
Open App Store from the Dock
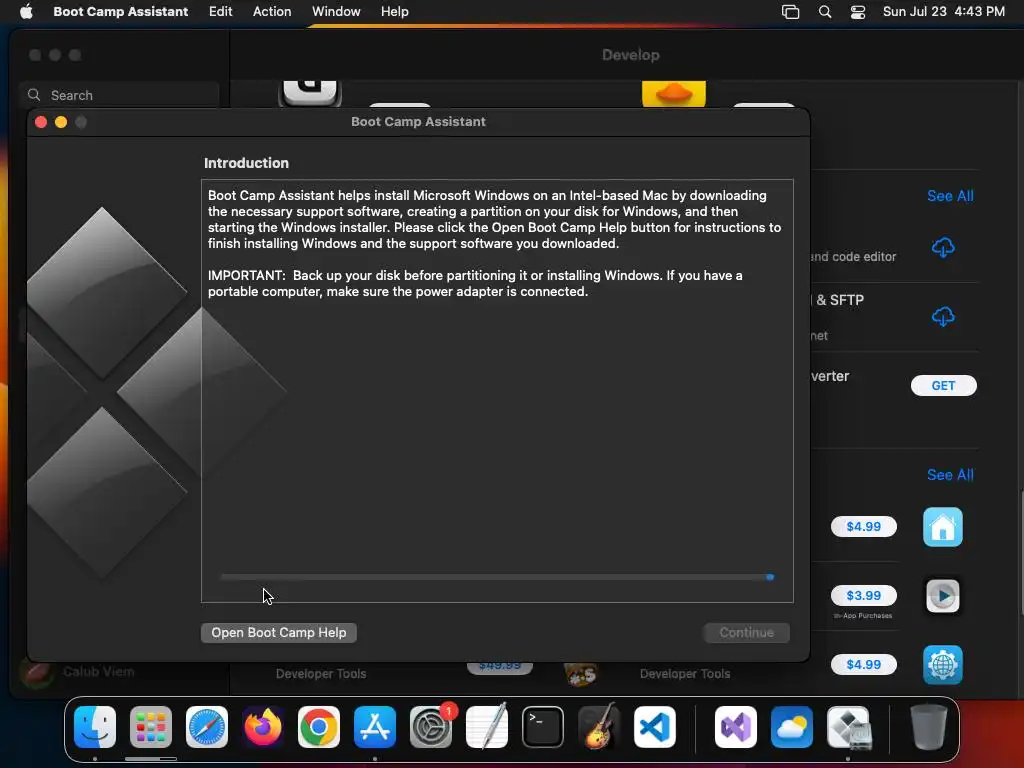coord(375,727)
